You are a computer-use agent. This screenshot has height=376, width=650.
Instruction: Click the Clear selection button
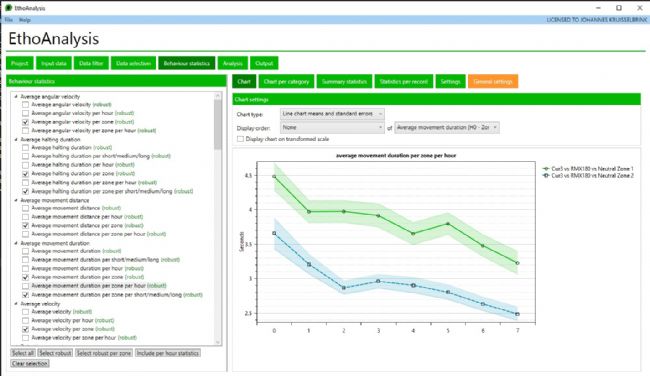(x=30, y=364)
